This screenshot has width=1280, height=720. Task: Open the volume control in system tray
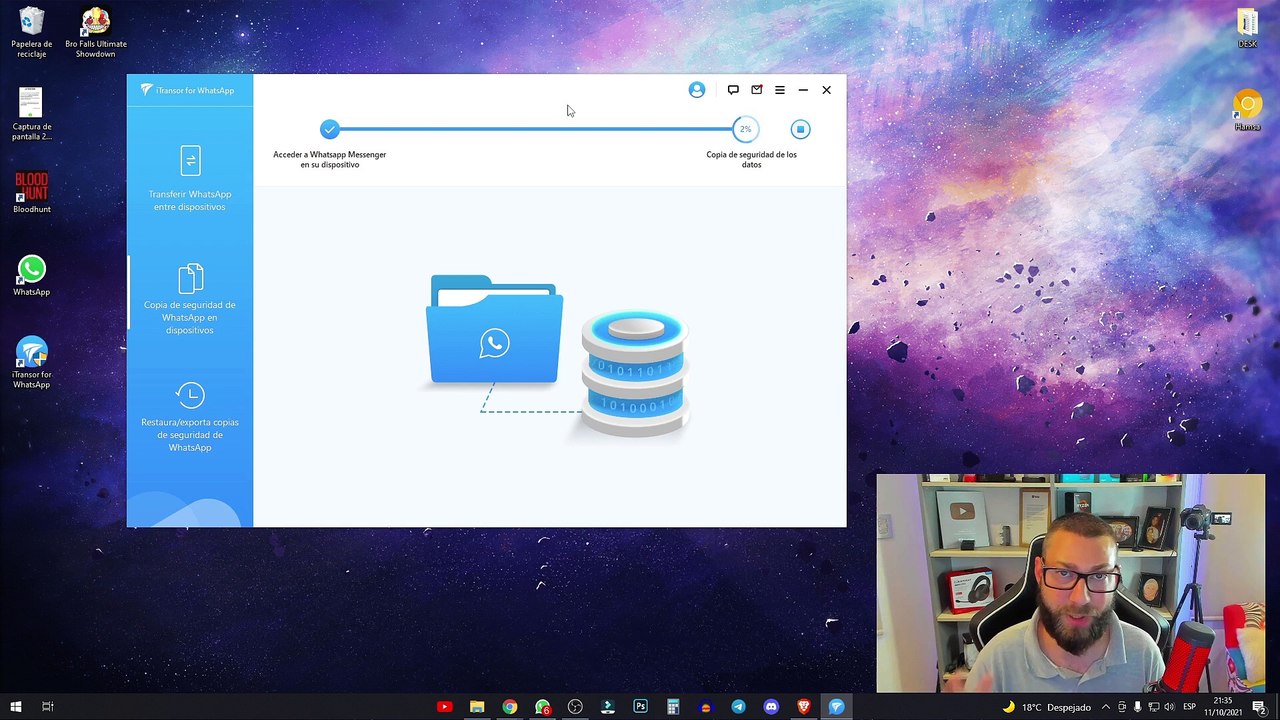pos(1169,707)
